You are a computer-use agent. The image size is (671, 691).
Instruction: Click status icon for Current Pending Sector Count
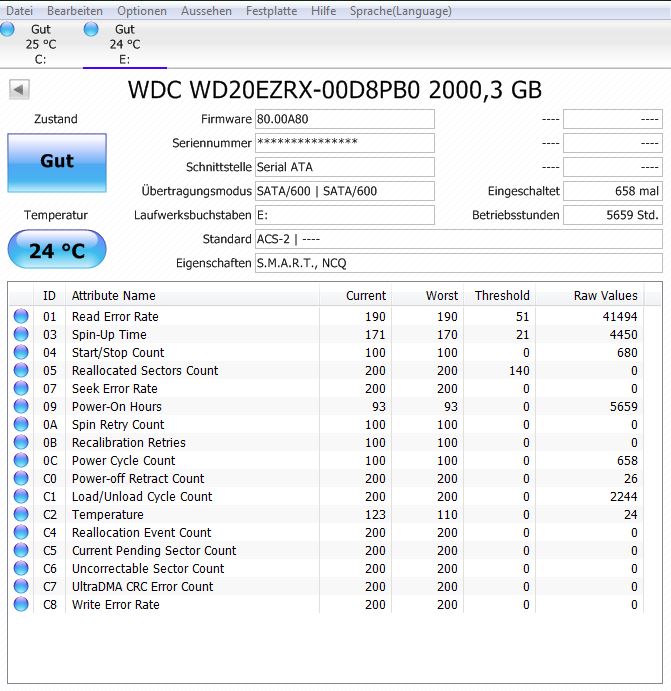[x=21, y=550]
